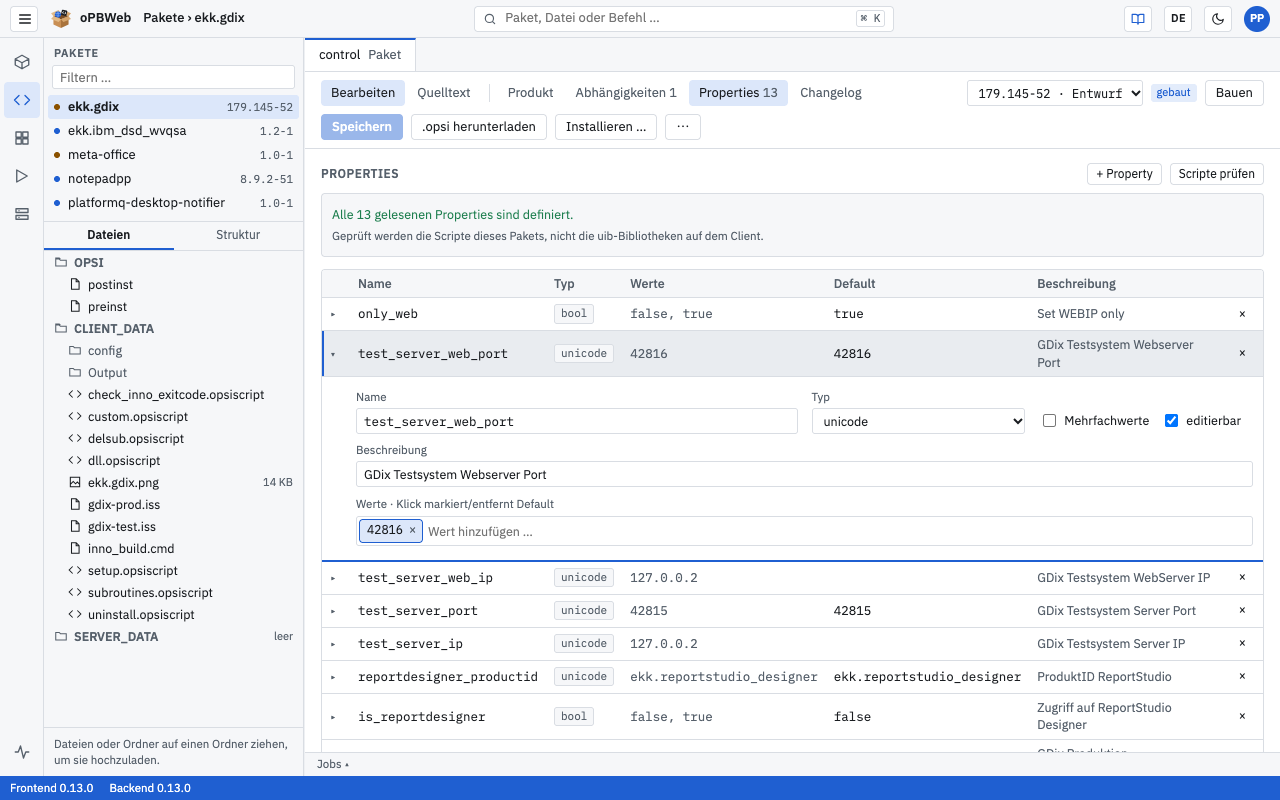1280x800 pixels.
Task: Click the Speichern button
Action: click(x=362, y=127)
